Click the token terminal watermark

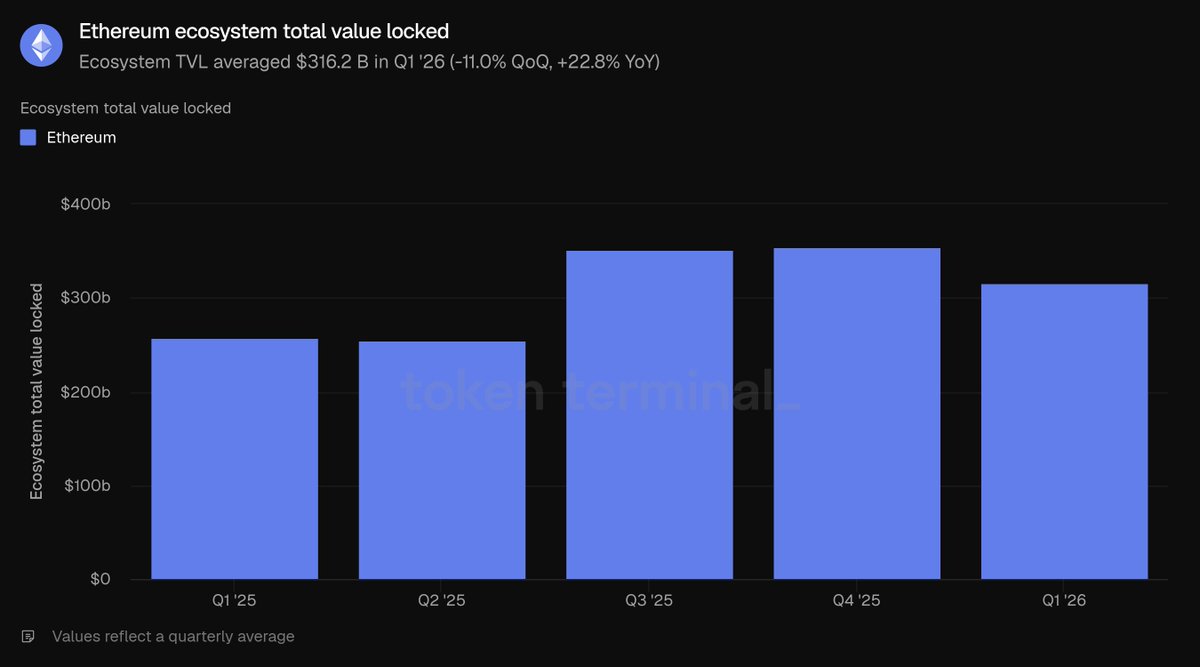point(601,392)
